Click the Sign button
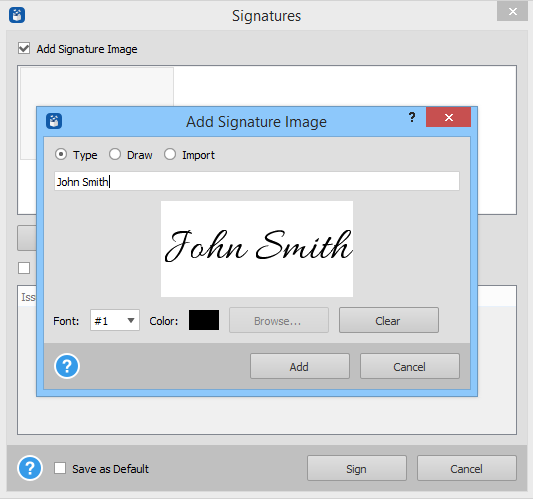The height and width of the screenshot is (499, 533). click(x=357, y=468)
